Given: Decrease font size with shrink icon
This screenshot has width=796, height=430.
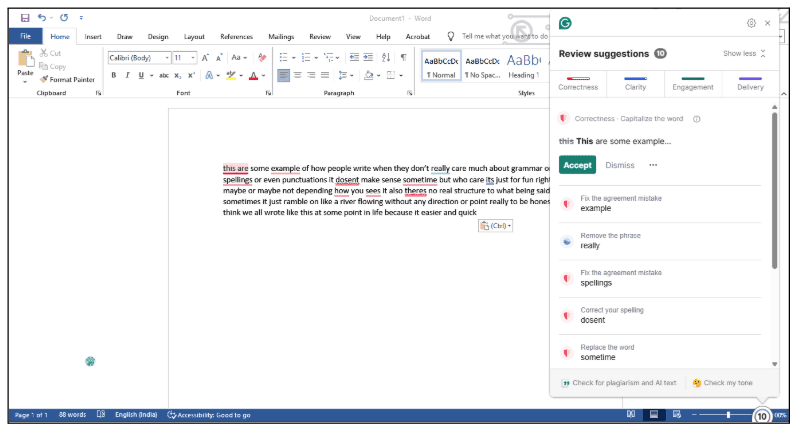Looking at the screenshot, I should tap(219, 58).
